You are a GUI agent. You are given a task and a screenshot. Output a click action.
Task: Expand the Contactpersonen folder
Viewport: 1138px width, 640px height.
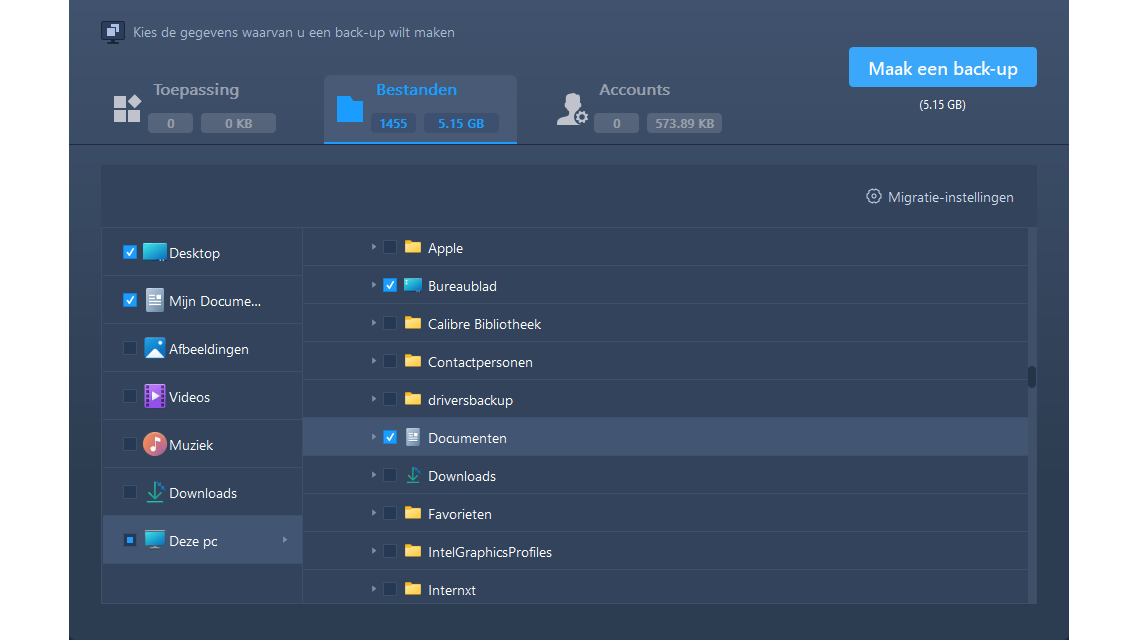[x=374, y=361]
